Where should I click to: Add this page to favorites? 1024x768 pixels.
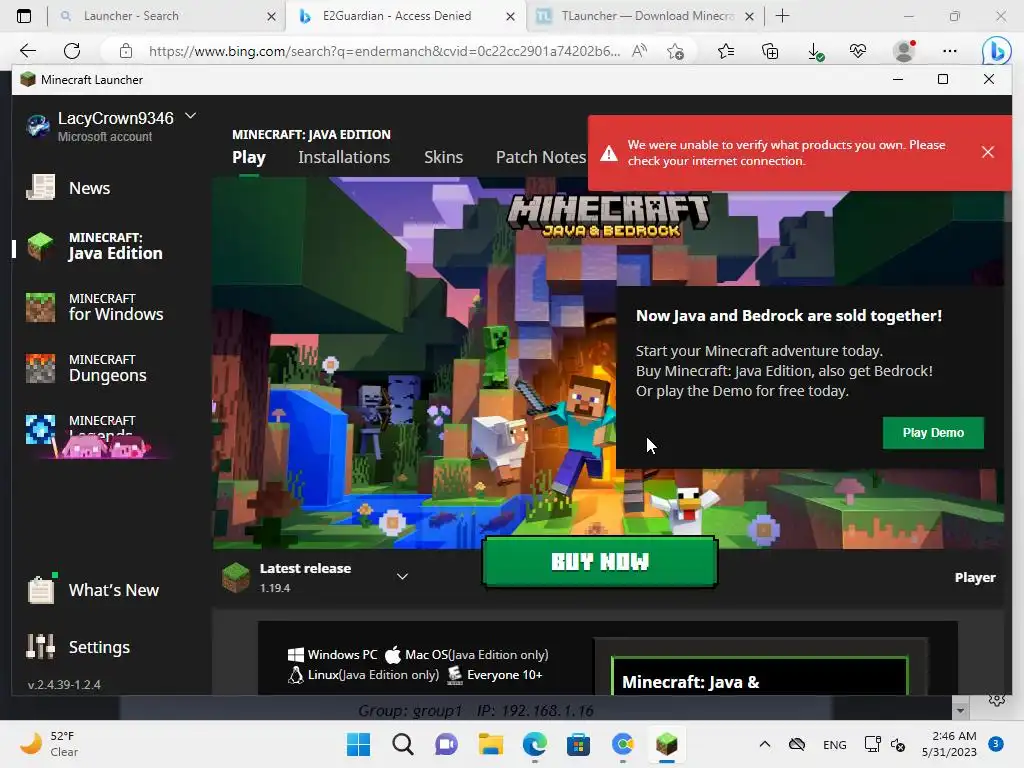click(x=675, y=51)
